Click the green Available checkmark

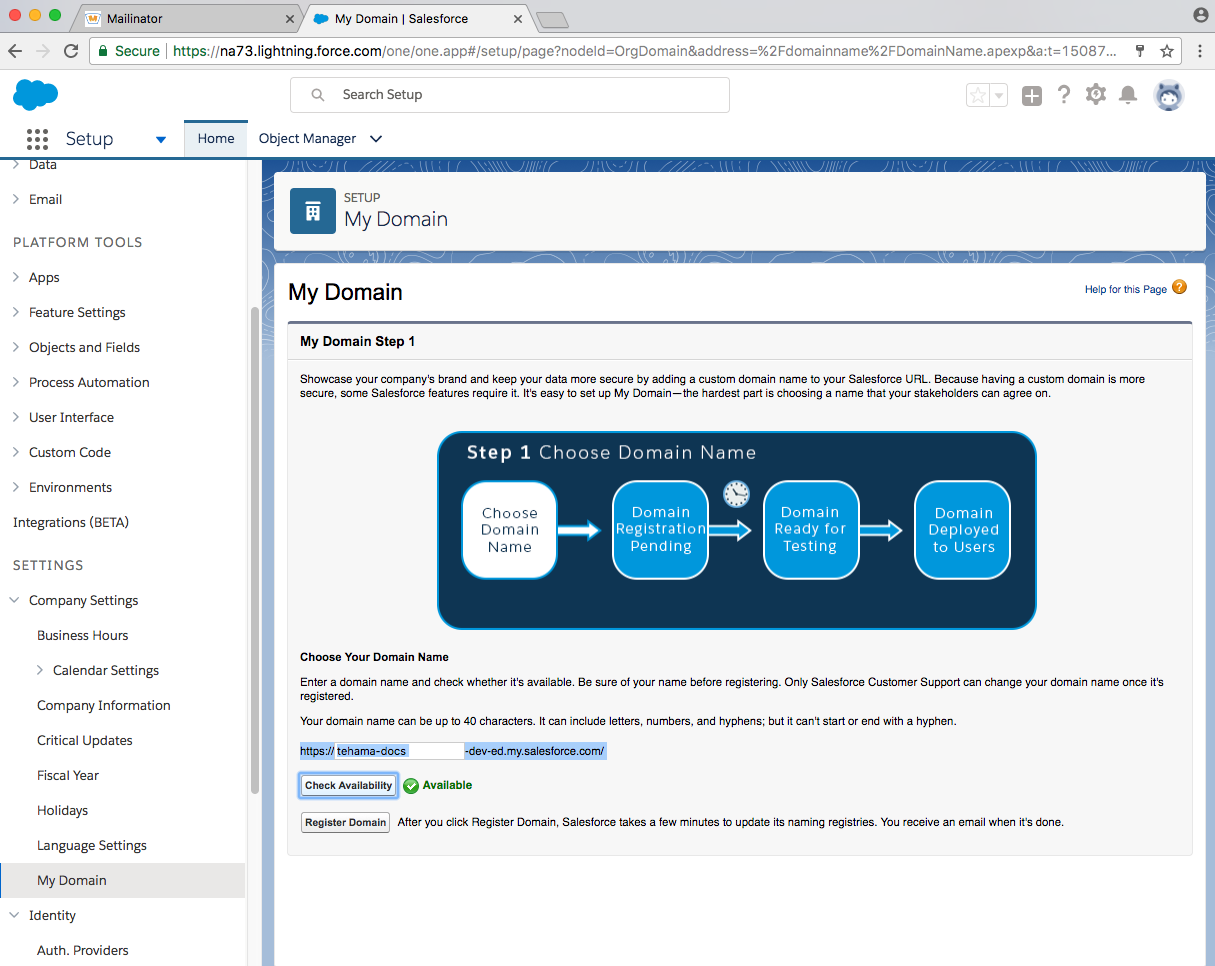[411, 786]
